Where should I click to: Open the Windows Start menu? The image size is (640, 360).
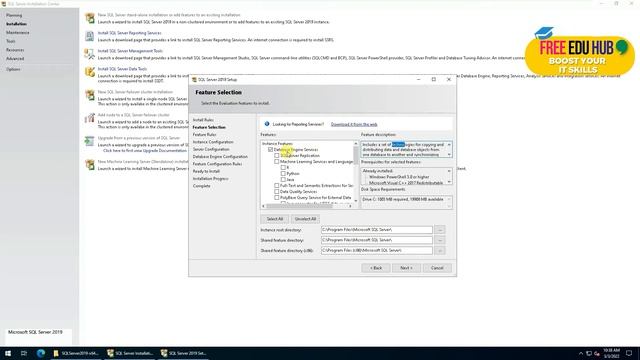point(8,353)
